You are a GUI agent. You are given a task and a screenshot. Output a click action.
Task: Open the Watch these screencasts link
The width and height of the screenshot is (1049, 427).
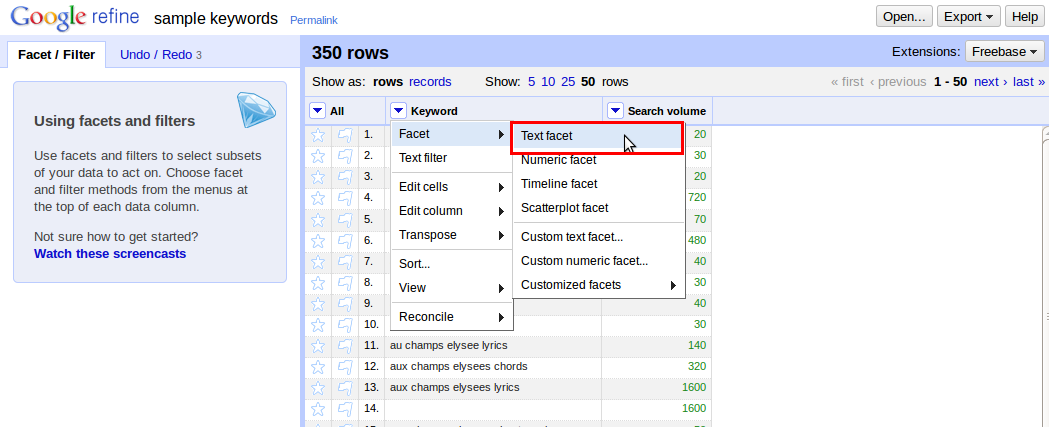coord(110,254)
